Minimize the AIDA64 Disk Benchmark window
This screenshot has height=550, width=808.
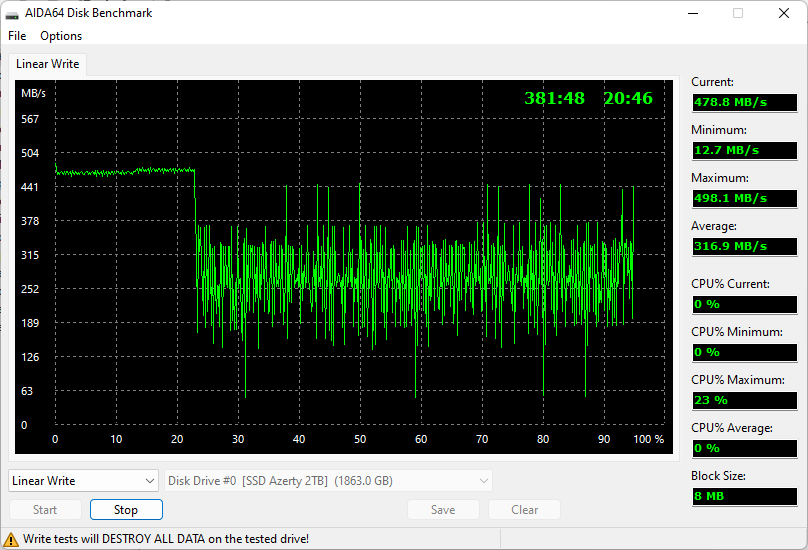coord(693,13)
